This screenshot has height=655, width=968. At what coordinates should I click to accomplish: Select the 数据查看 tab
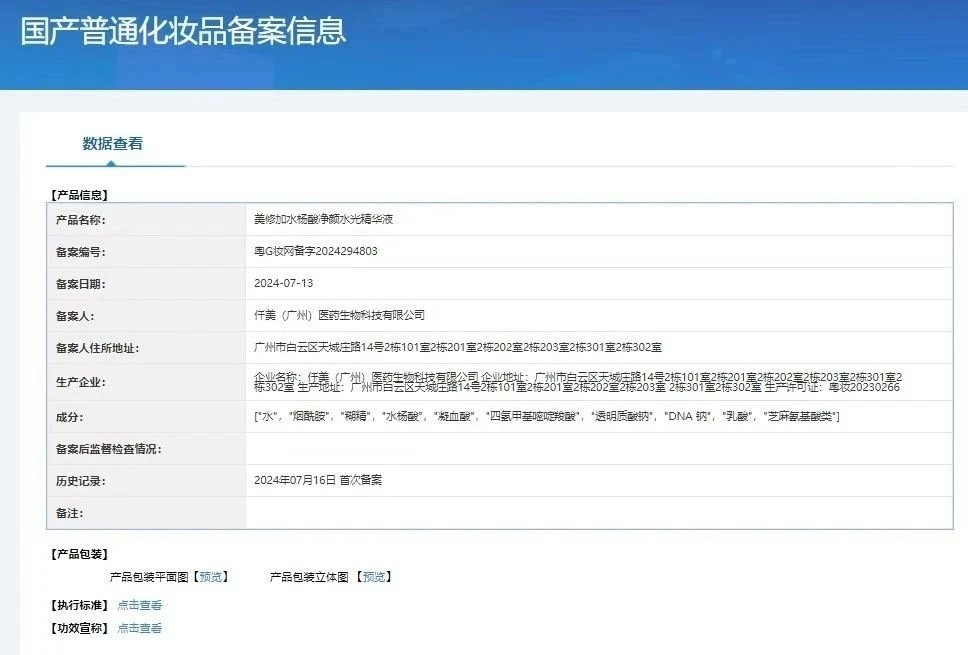(113, 144)
